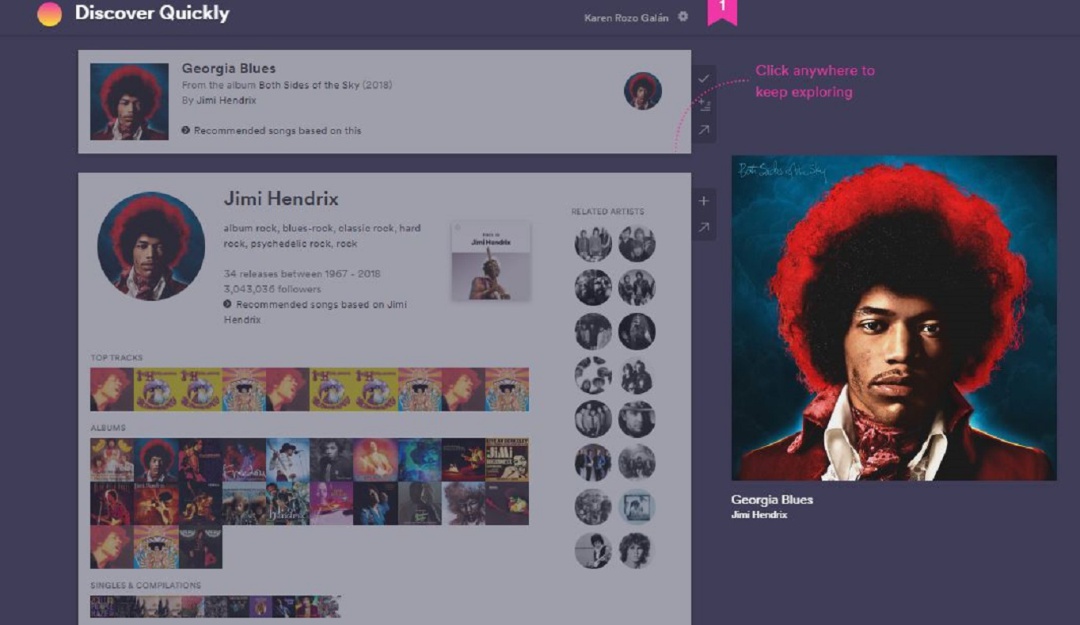Click the TOP TRACKS heading
The image size is (1080, 625).
pos(116,358)
